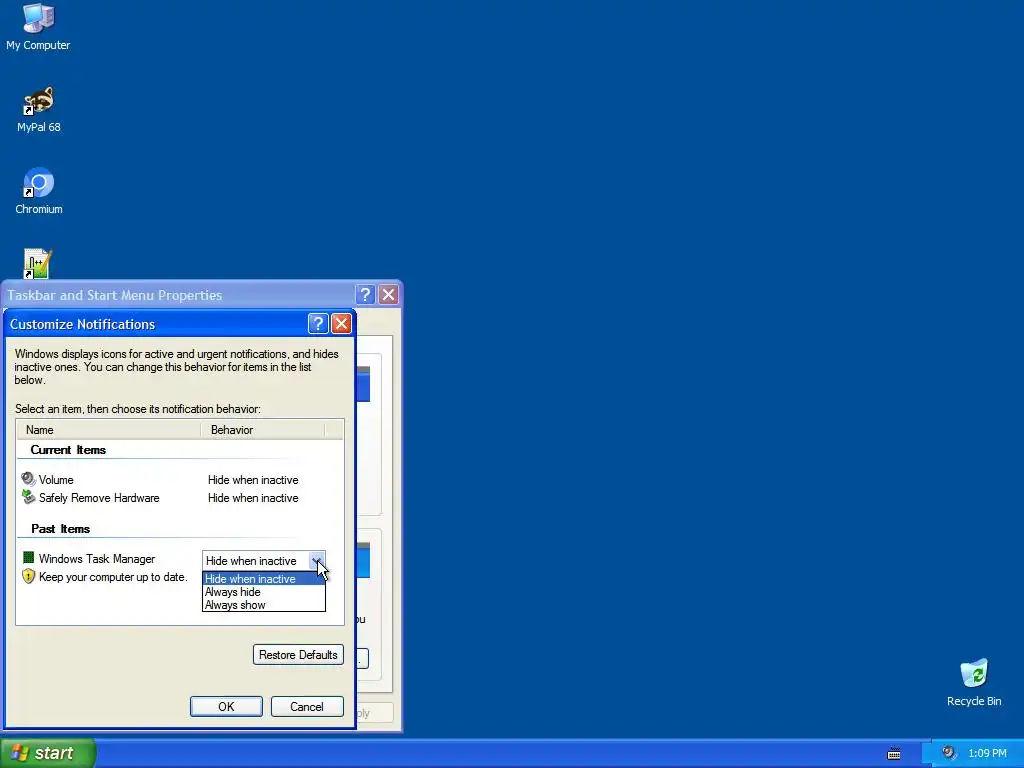Viewport: 1024px width, 768px height.
Task: Choose 'Always show' from the dropdown
Action: 264,605
